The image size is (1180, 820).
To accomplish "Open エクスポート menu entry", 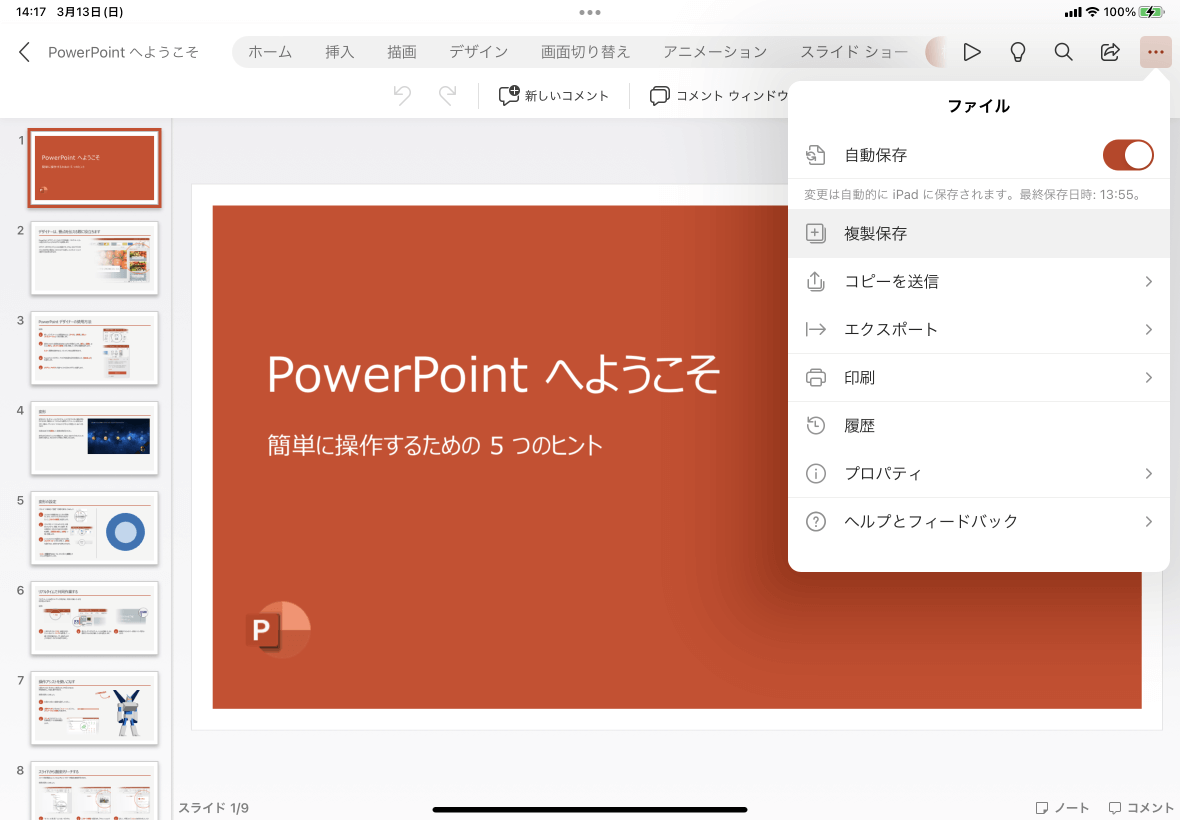I will coord(978,330).
